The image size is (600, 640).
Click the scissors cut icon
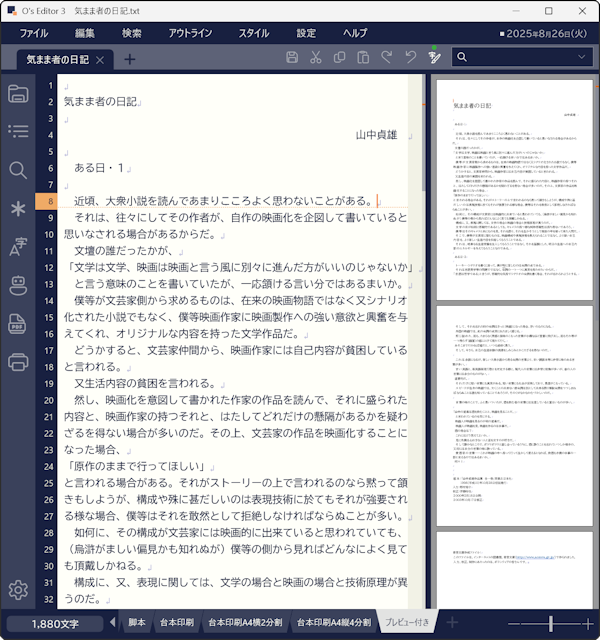(x=315, y=58)
